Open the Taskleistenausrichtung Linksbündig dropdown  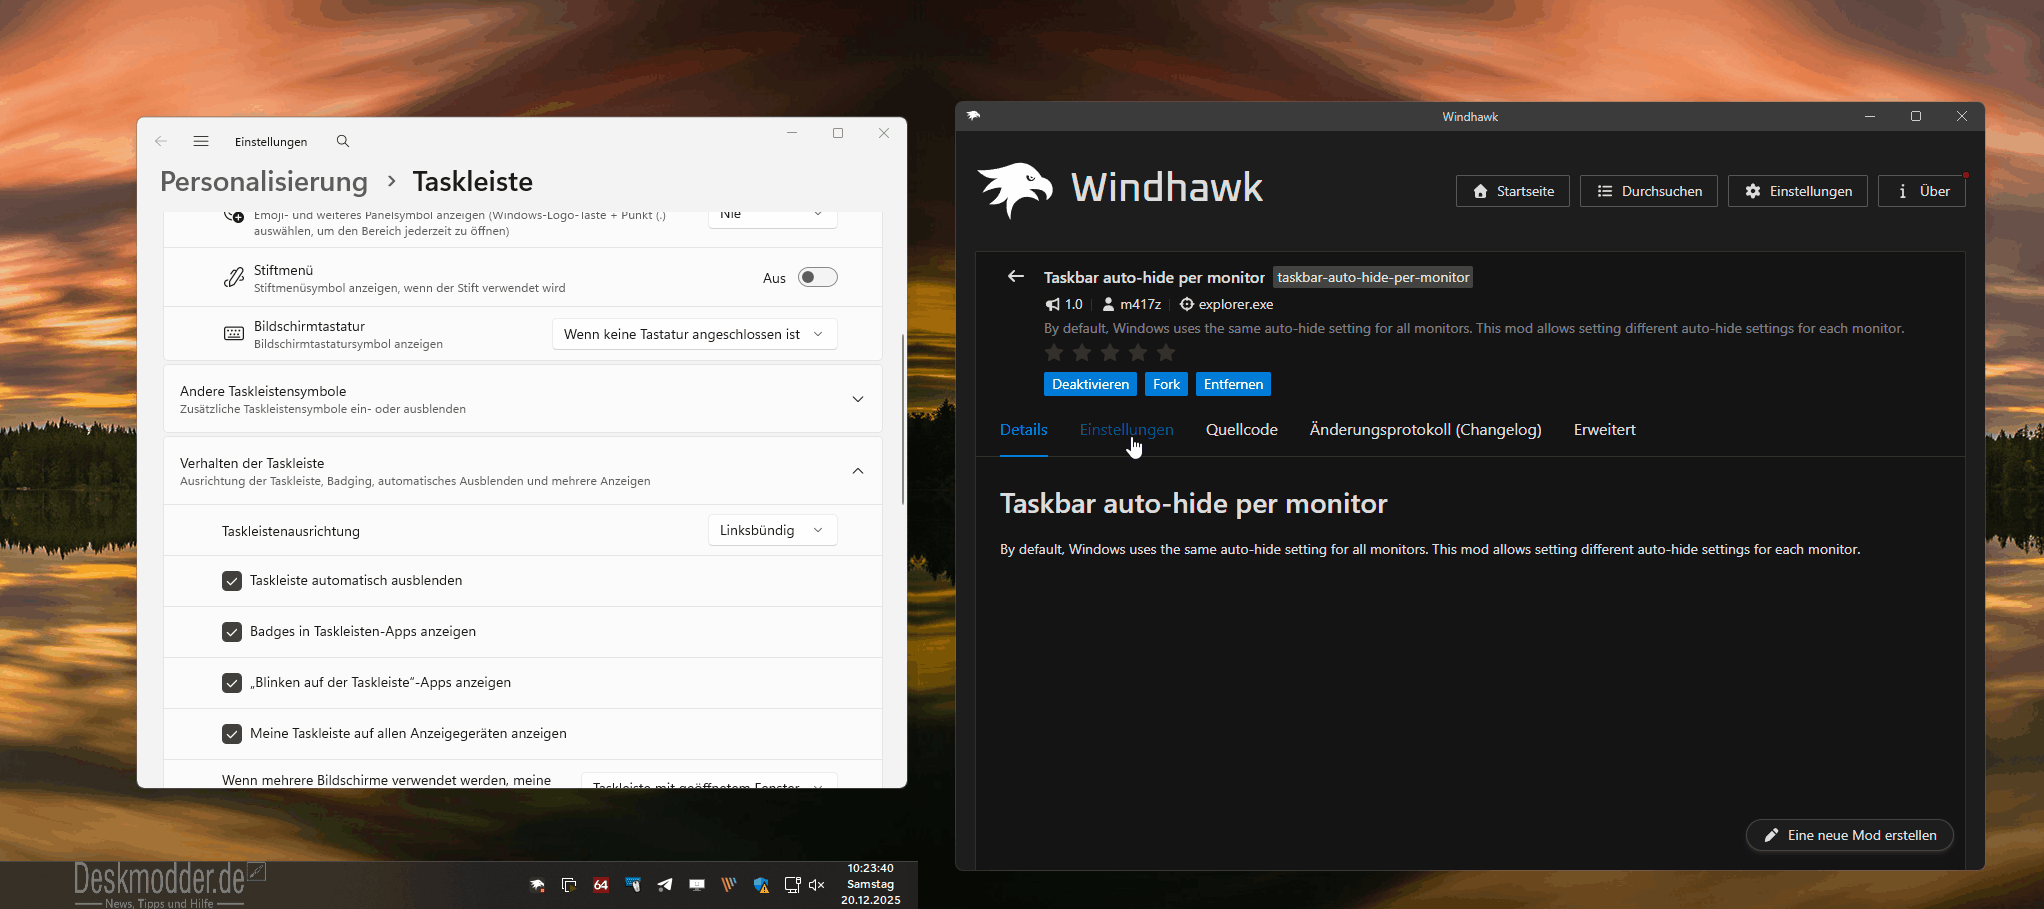click(x=772, y=531)
